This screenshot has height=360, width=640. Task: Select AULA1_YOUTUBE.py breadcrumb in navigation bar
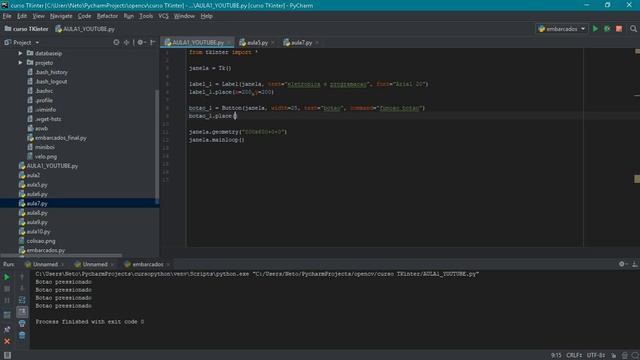click(x=85, y=29)
